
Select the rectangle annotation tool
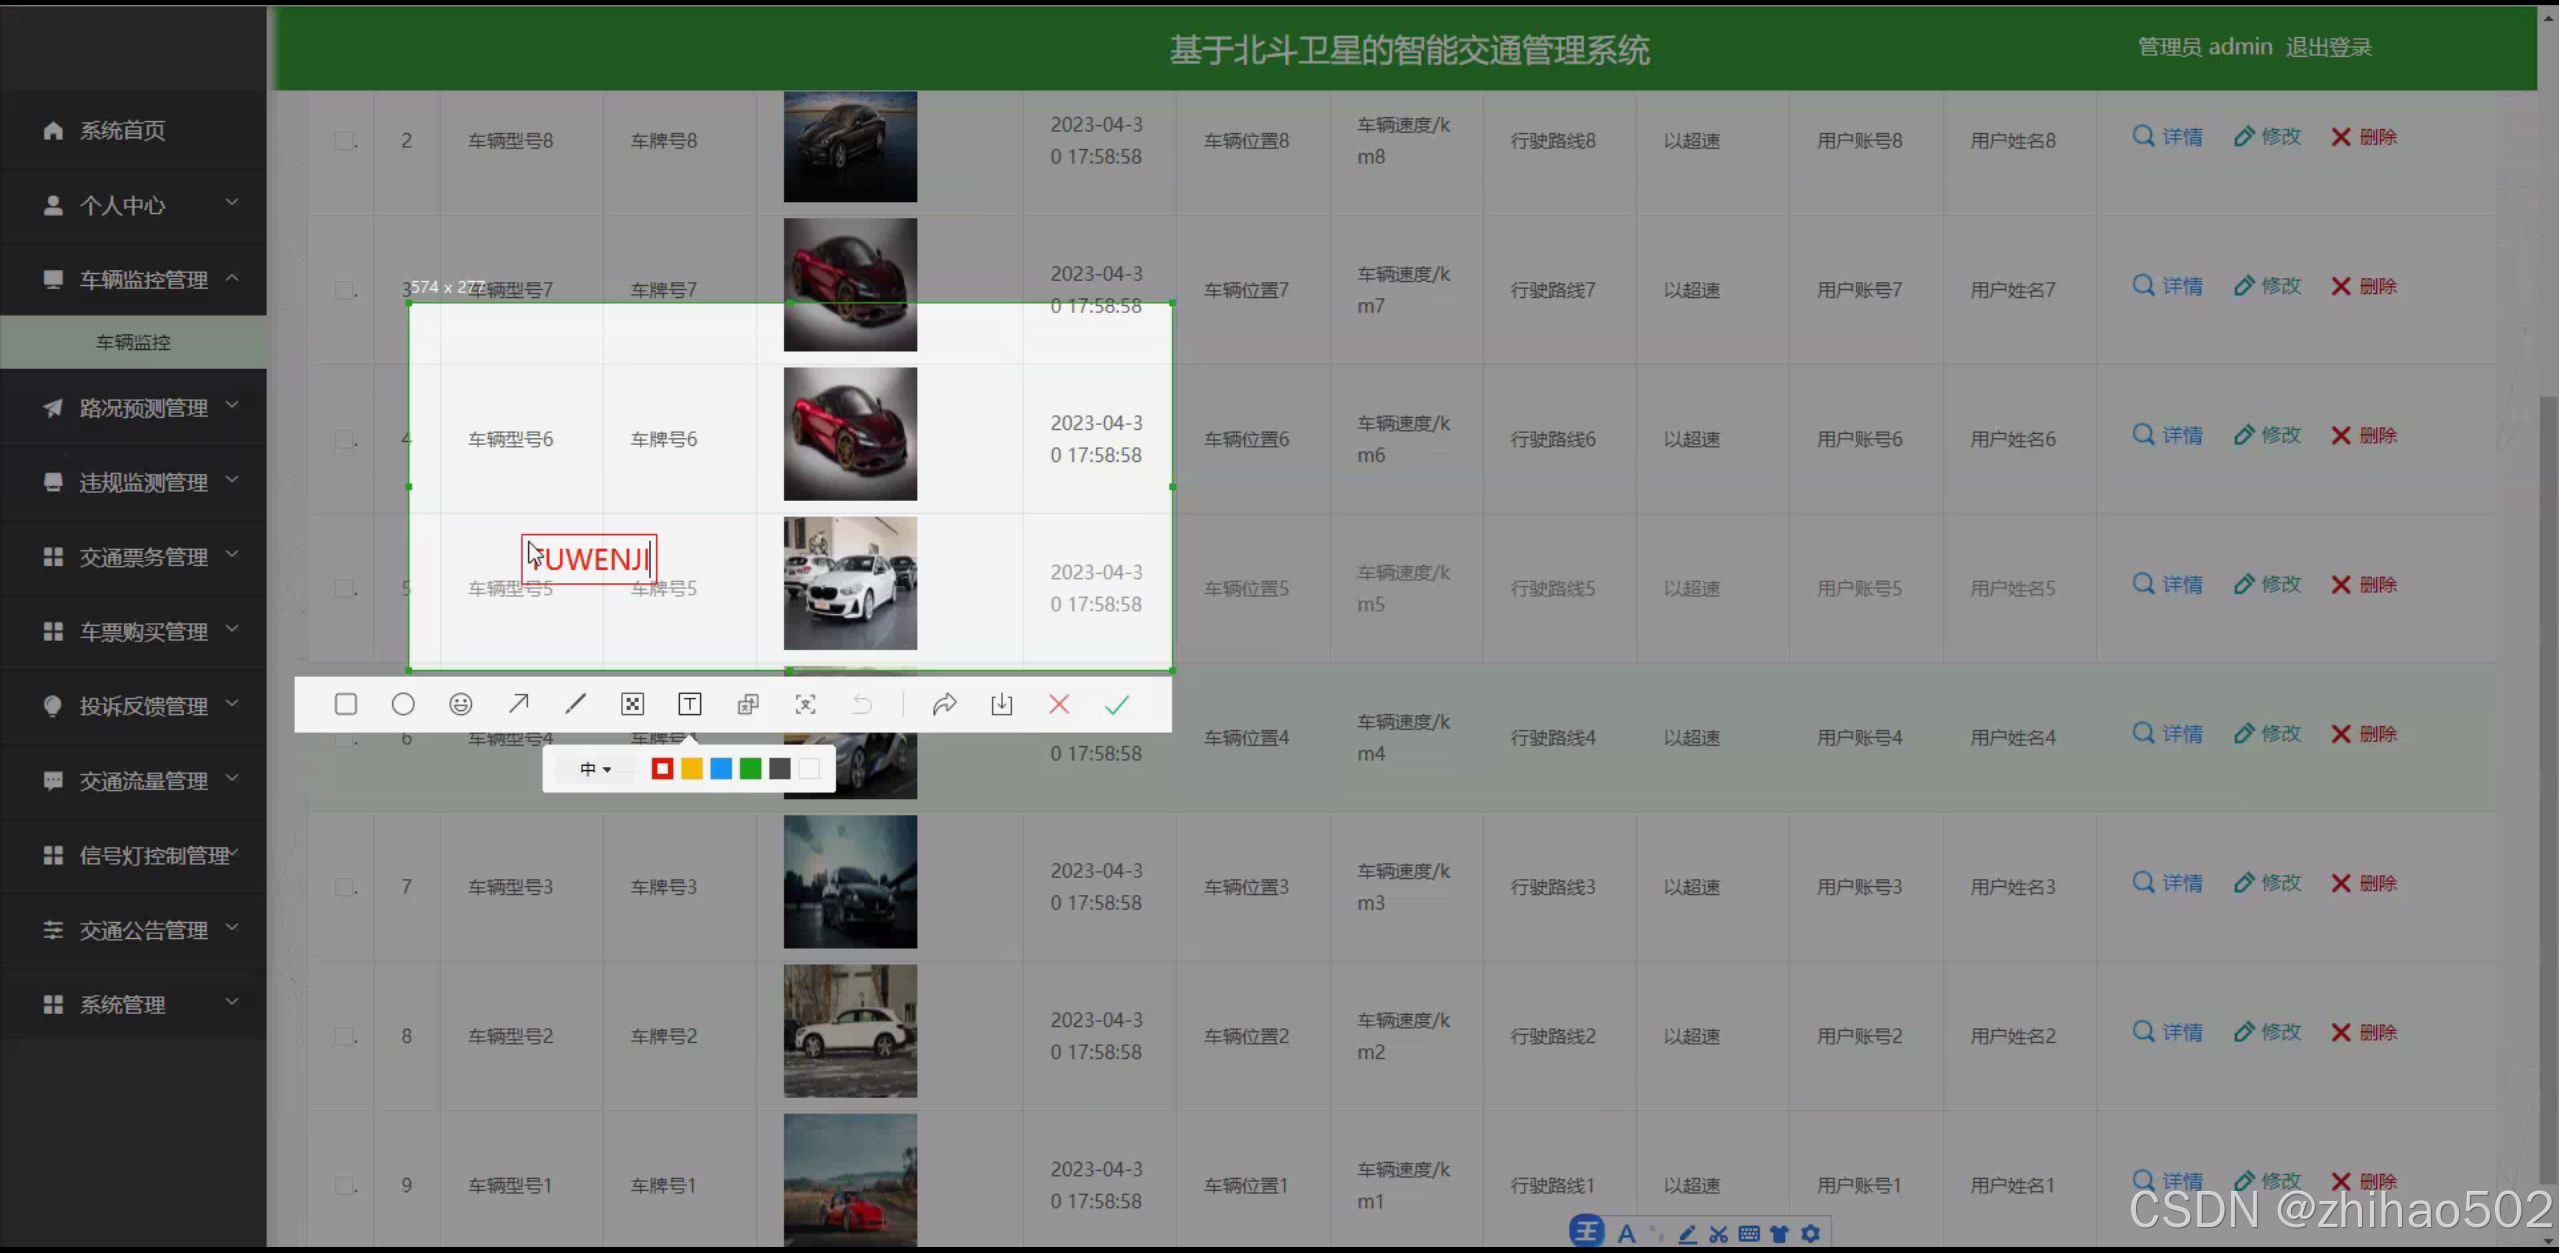click(x=346, y=704)
